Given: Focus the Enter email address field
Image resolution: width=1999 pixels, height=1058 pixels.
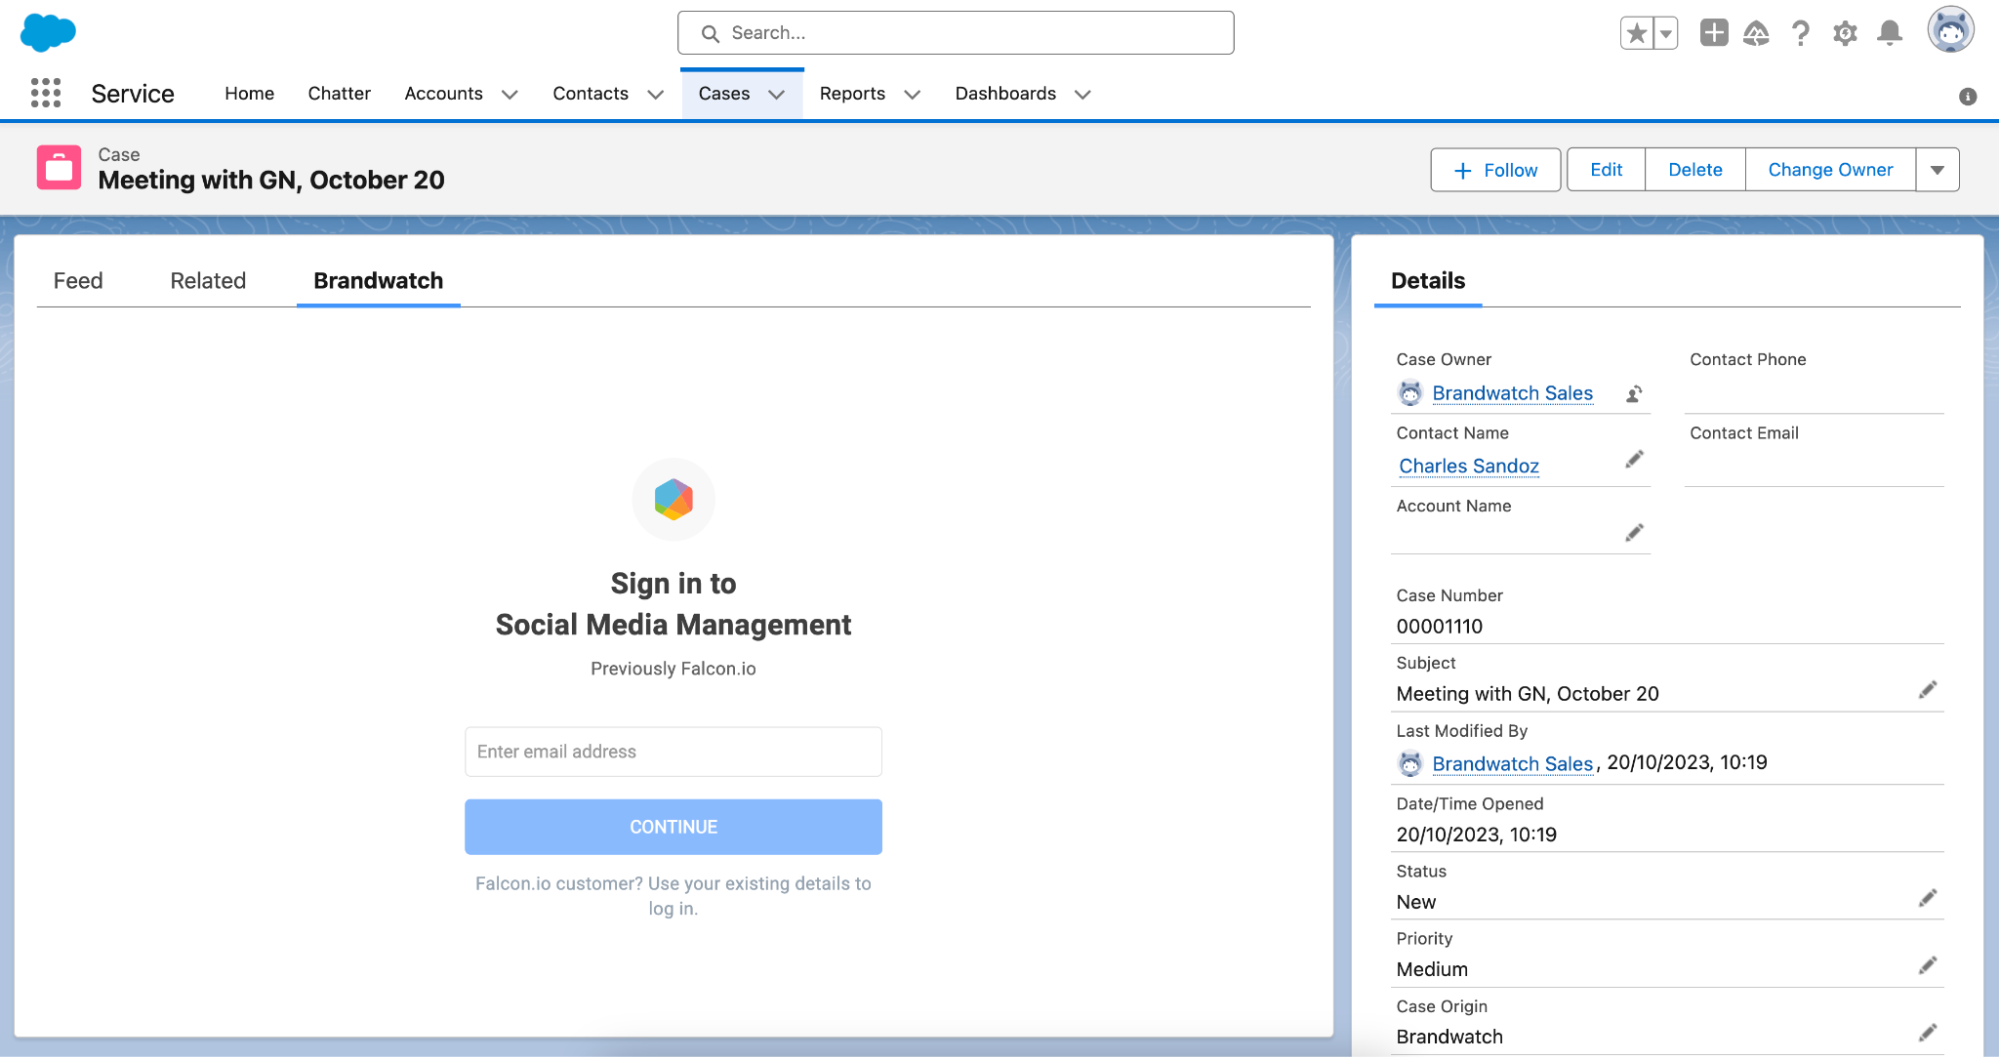Looking at the screenshot, I should pyautogui.click(x=673, y=752).
